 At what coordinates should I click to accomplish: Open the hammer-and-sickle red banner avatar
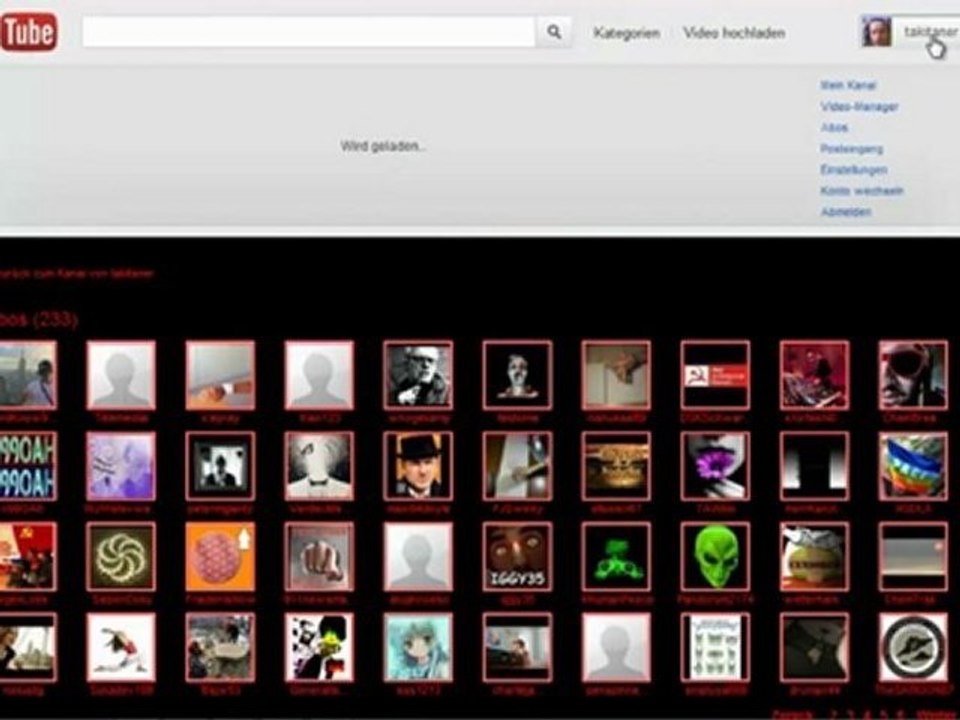point(715,375)
